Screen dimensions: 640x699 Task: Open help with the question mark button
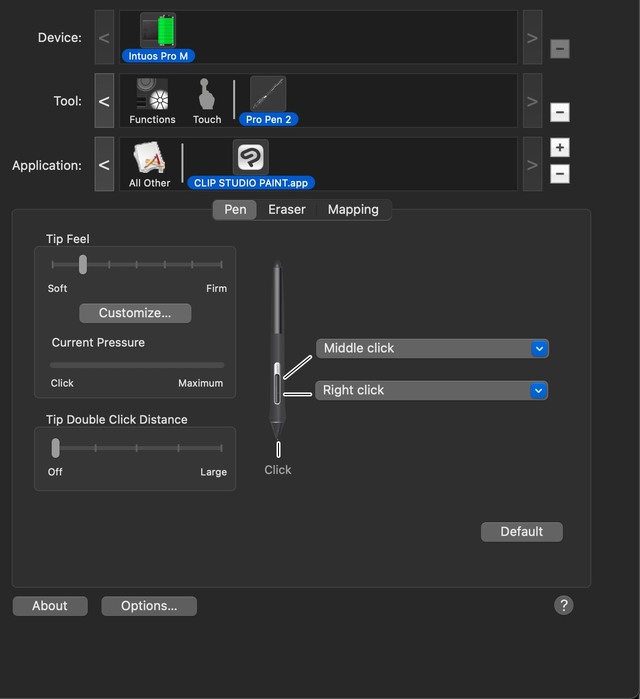[564, 605]
